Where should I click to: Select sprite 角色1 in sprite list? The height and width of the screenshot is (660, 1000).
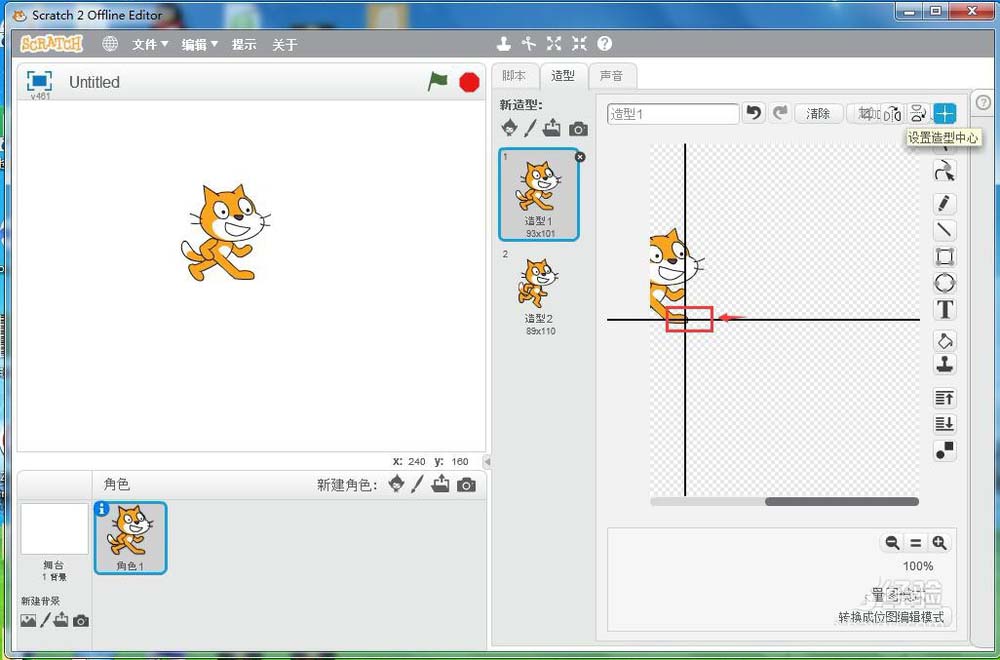tap(131, 538)
